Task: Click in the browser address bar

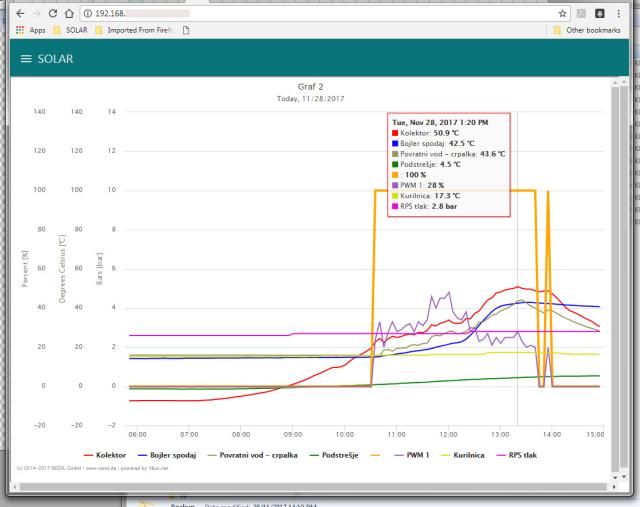Action: coord(300,13)
